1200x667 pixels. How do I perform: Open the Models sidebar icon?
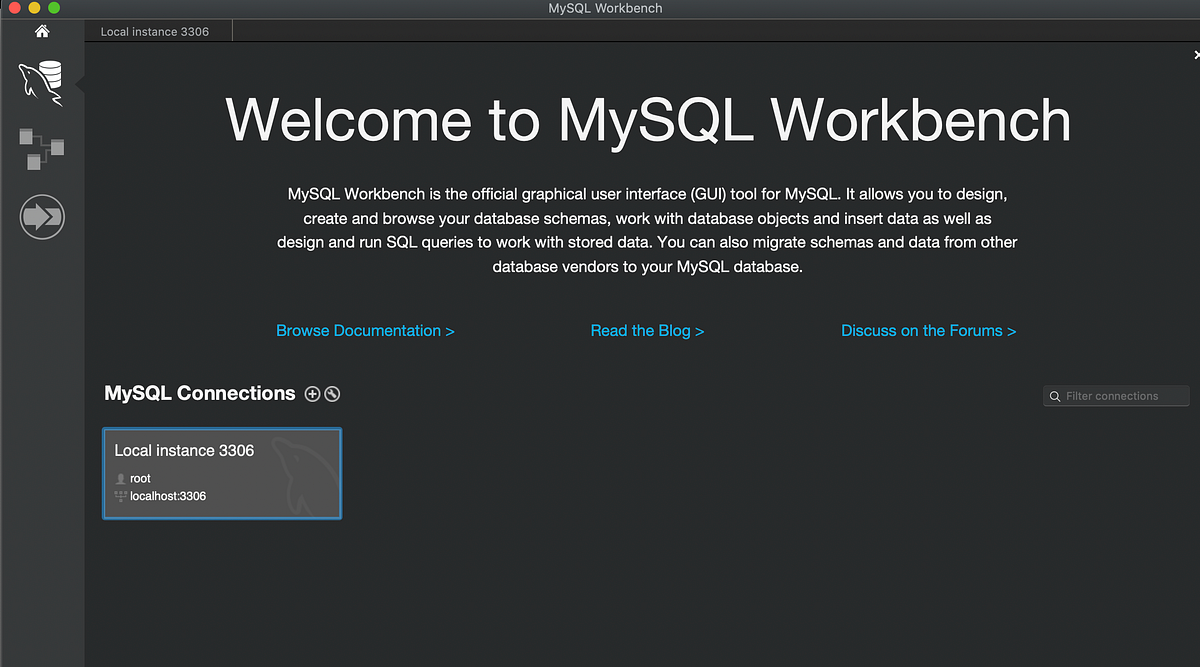(x=42, y=148)
